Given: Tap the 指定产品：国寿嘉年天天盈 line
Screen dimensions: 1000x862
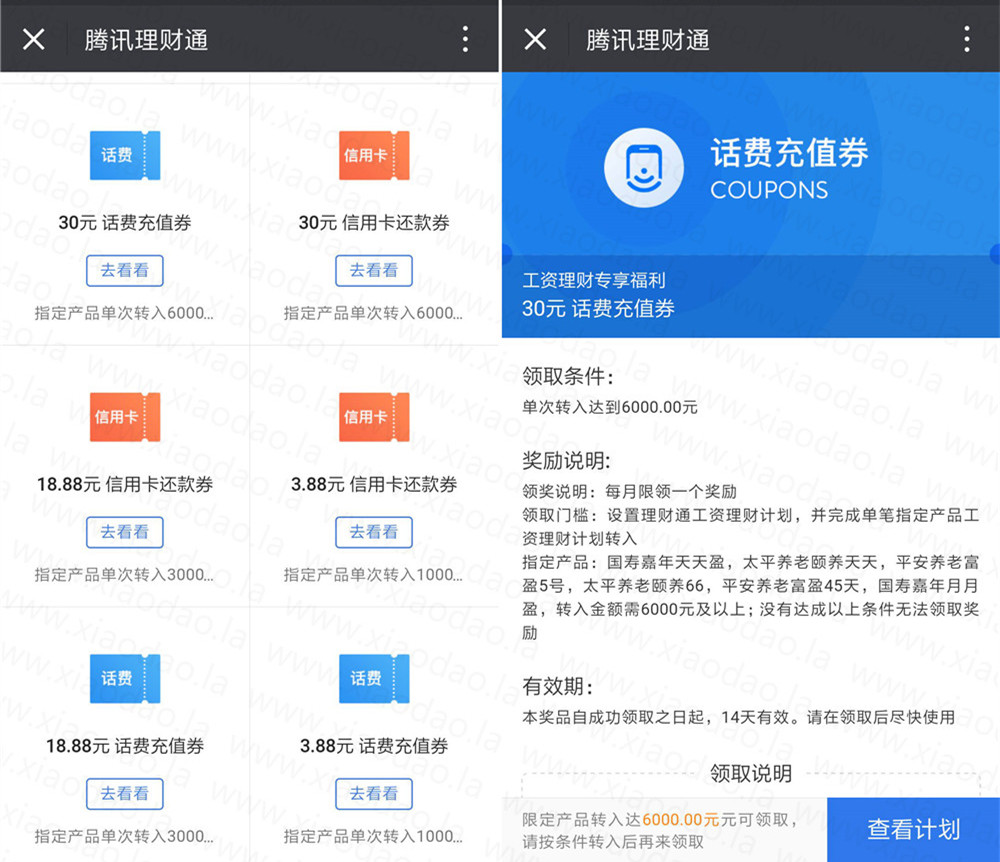Looking at the screenshot, I should pyautogui.click(x=751, y=597).
